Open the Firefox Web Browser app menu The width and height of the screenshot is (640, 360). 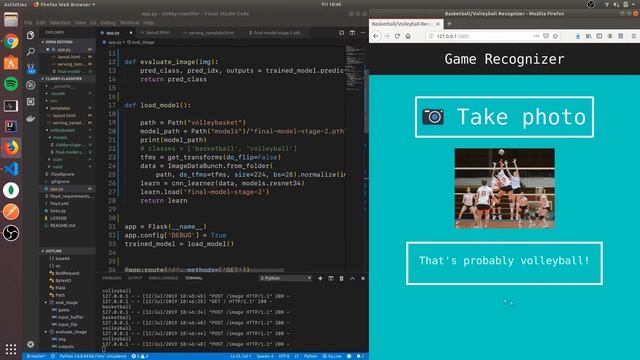64,4
